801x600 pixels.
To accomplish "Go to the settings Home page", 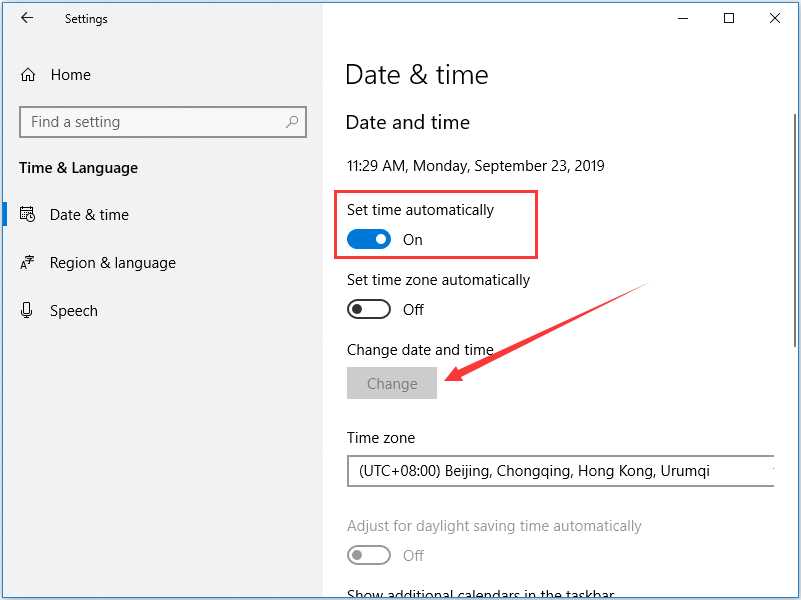I will 70,74.
